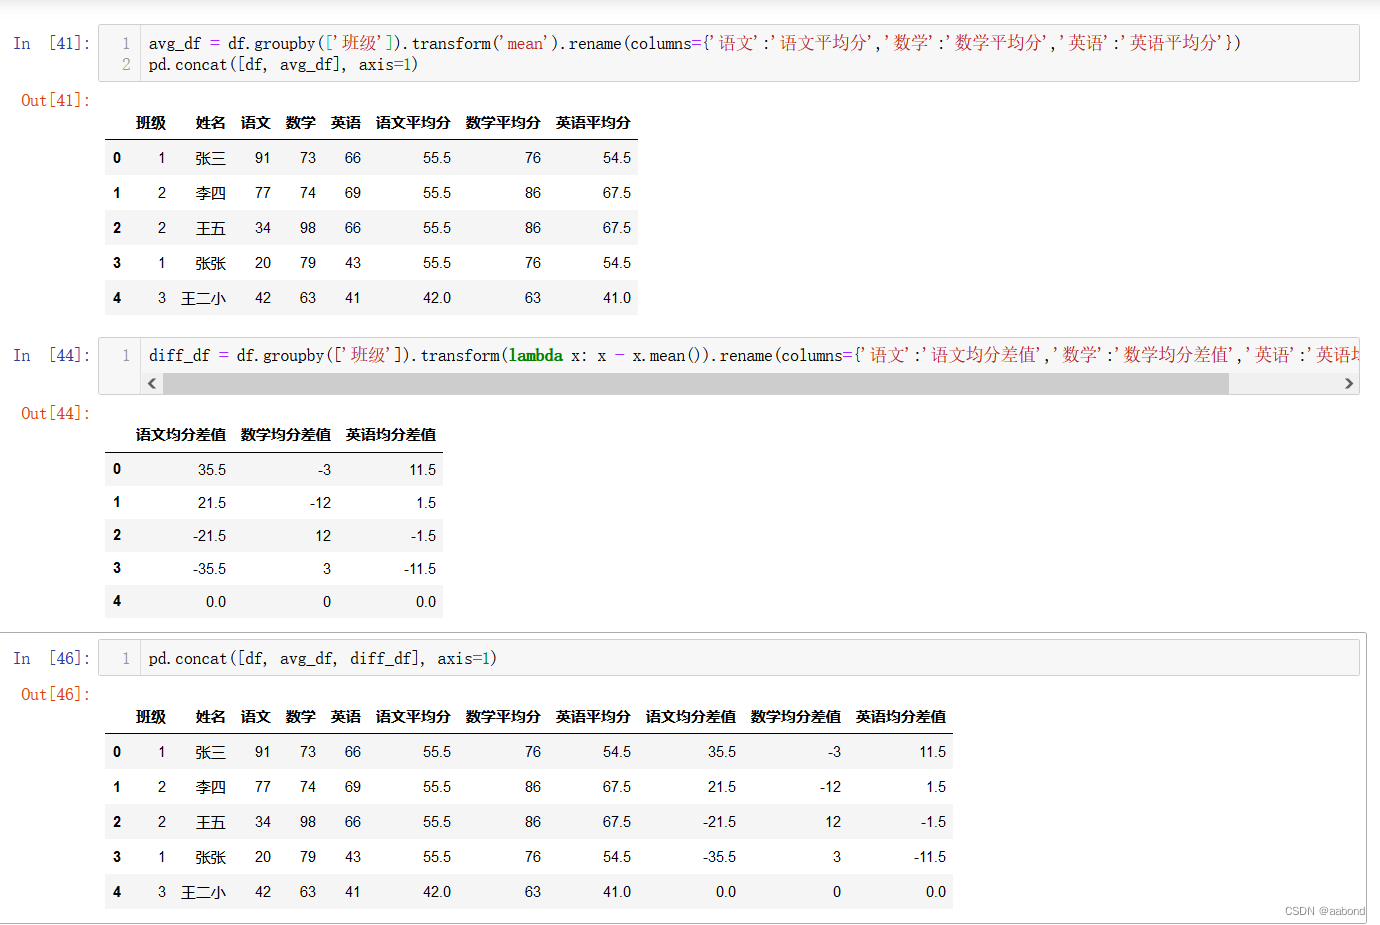This screenshot has height=925, width=1380.
Task: Click the horizontal scrollbar thumb in cell 44
Action: click(696, 384)
